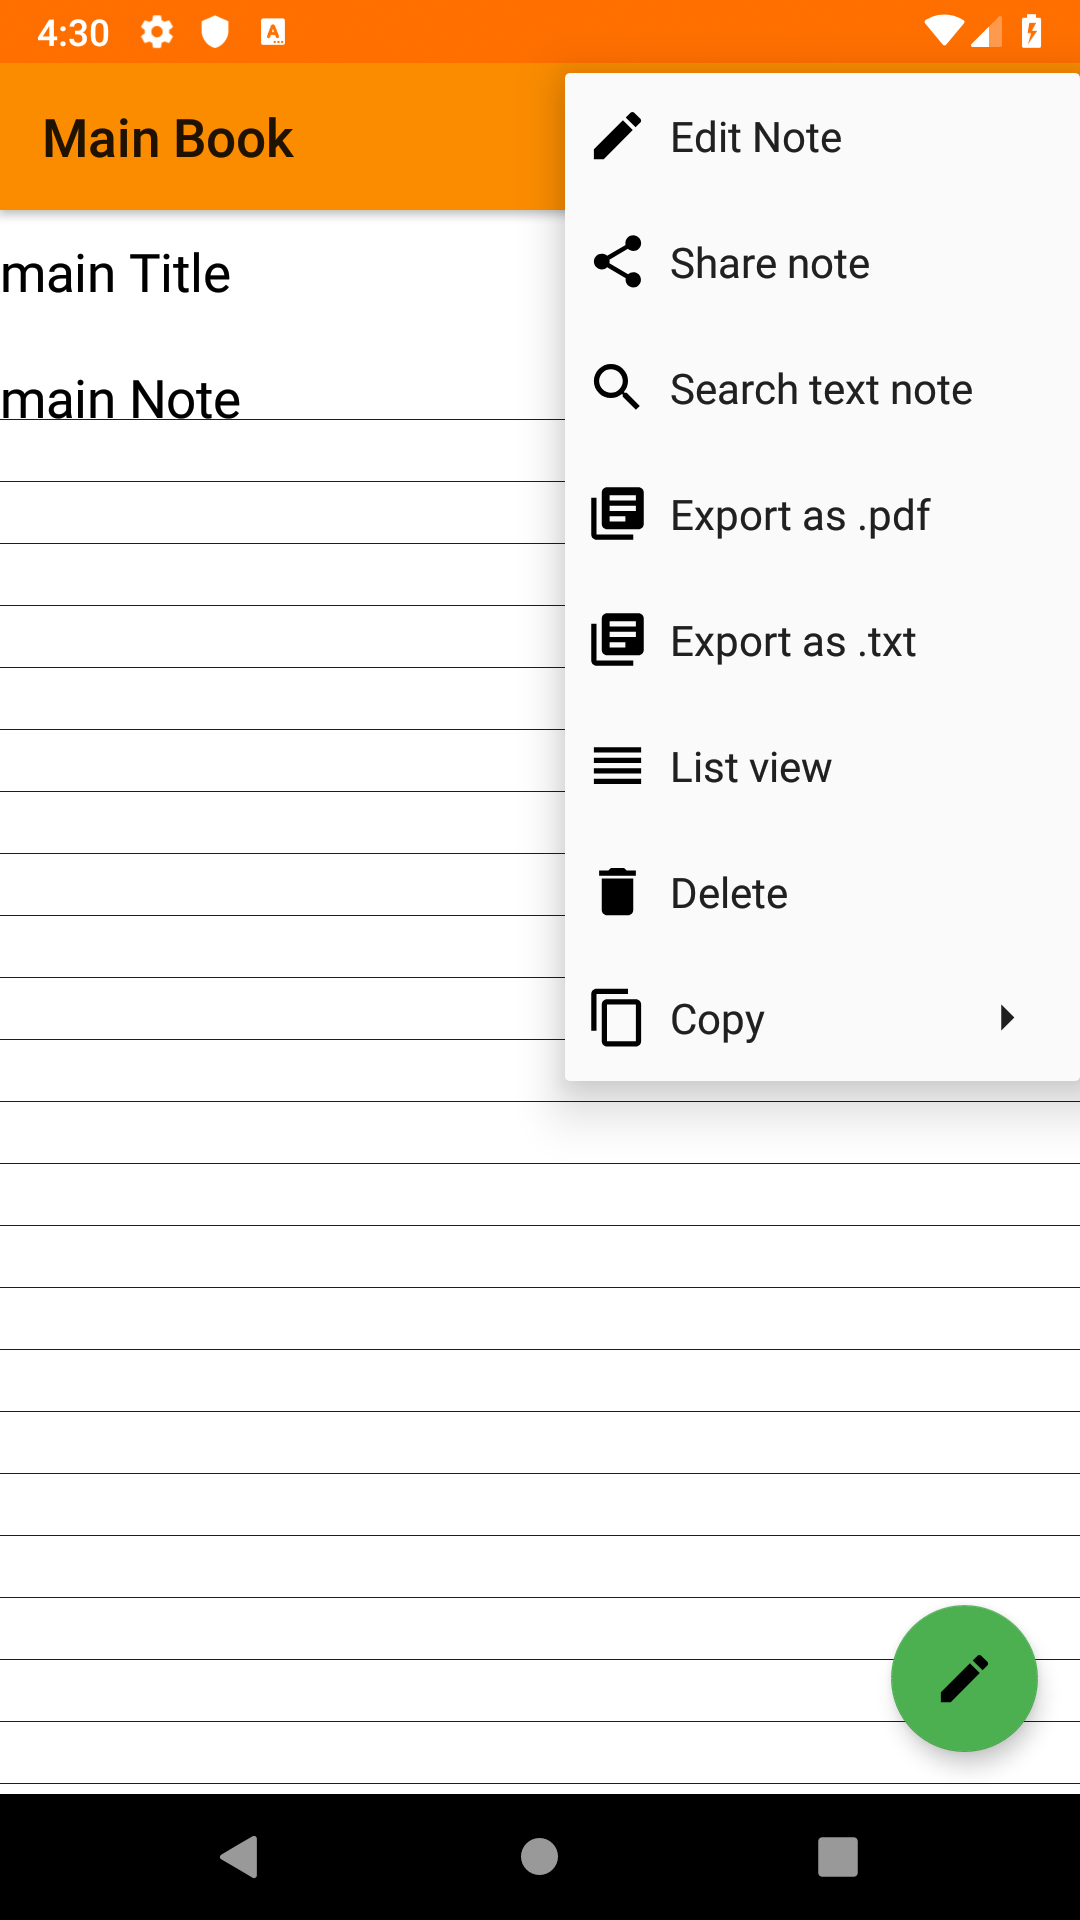The image size is (1080, 1920).
Task: Select the Edit Note menu entry
Action: [x=756, y=138]
